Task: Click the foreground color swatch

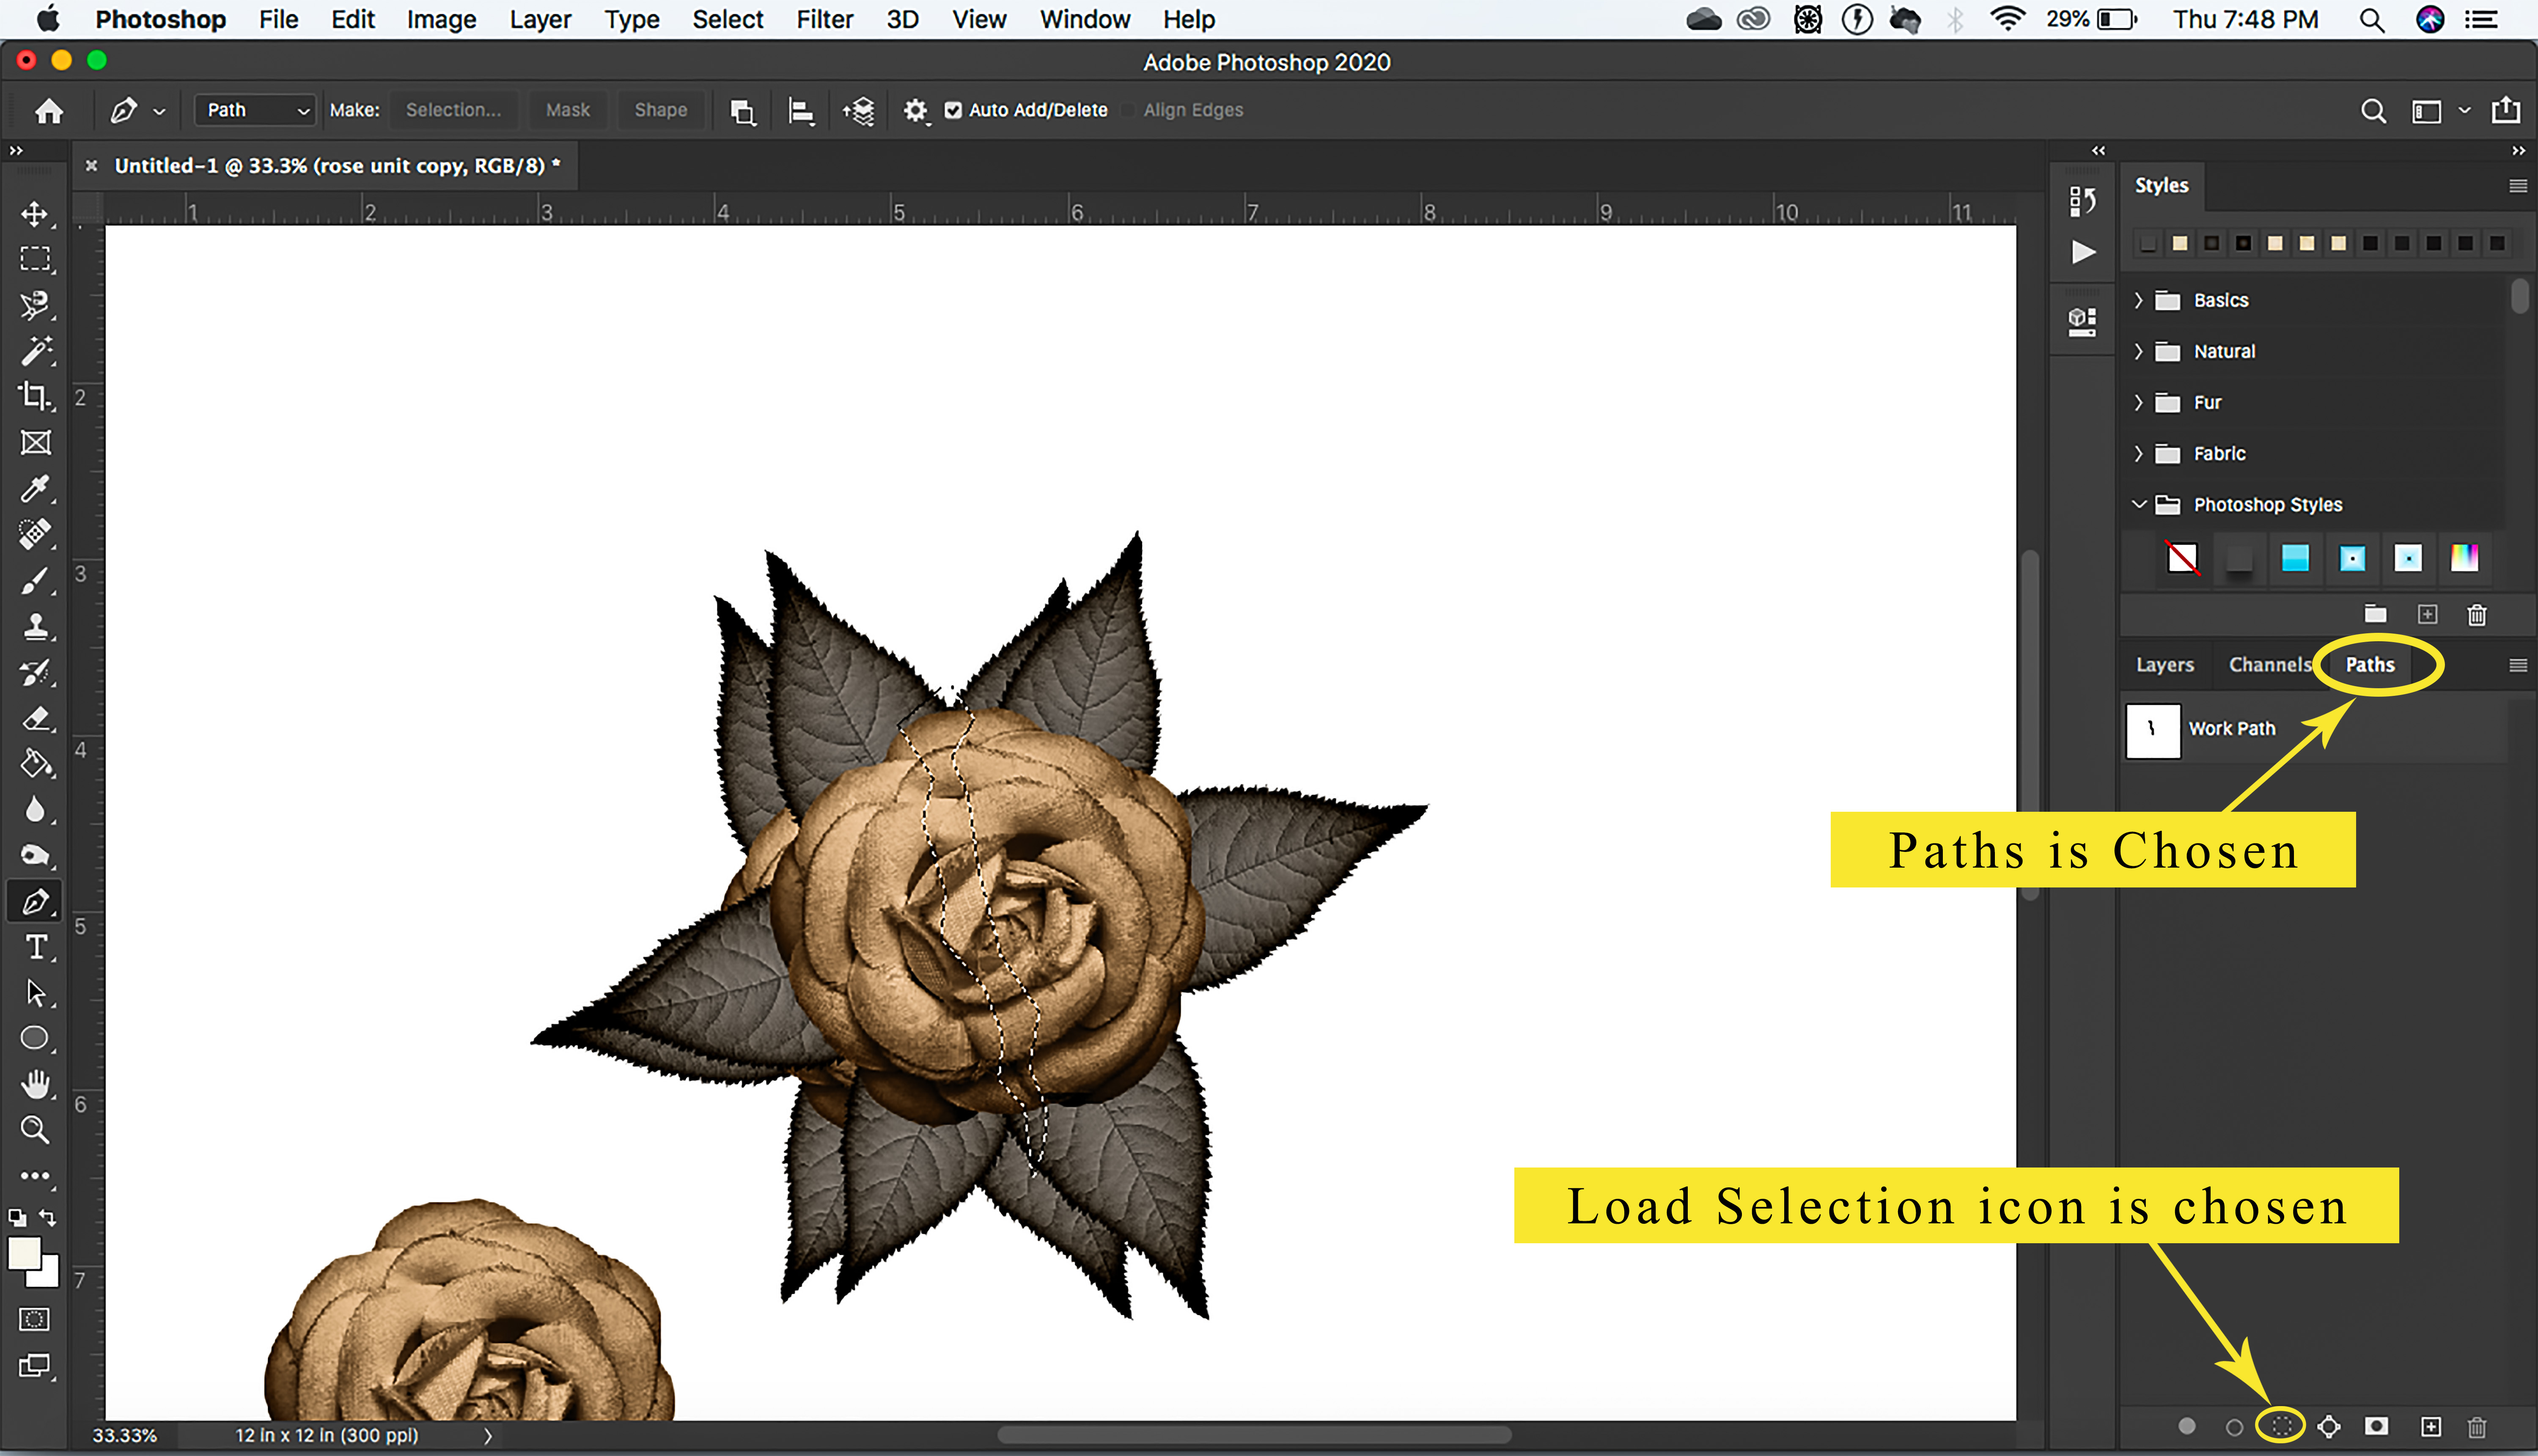Action: [24, 1253]
